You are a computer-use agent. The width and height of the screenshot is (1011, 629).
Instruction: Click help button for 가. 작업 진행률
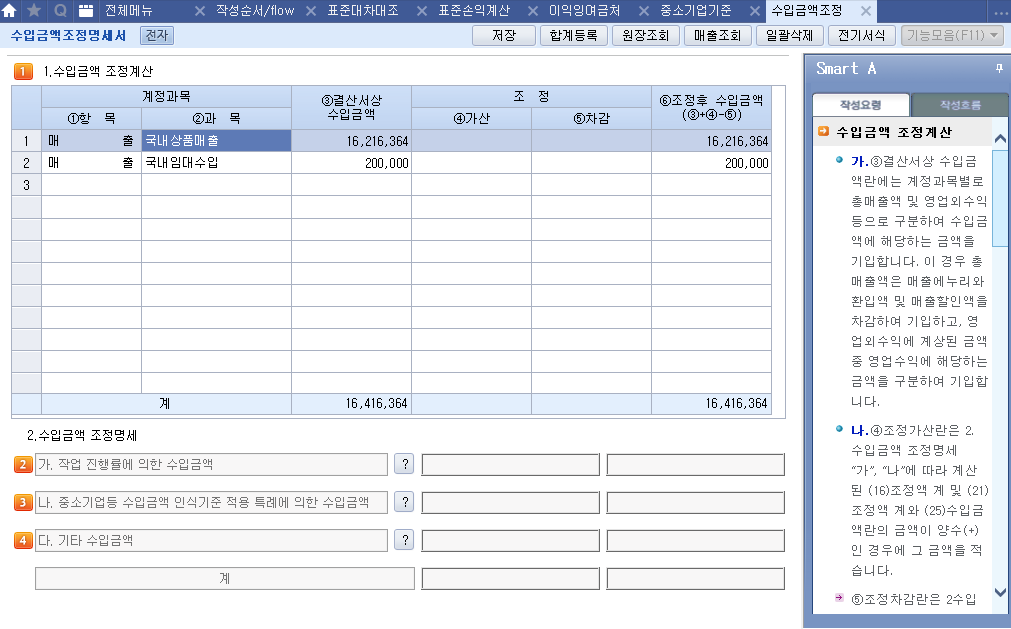point(404,464)
